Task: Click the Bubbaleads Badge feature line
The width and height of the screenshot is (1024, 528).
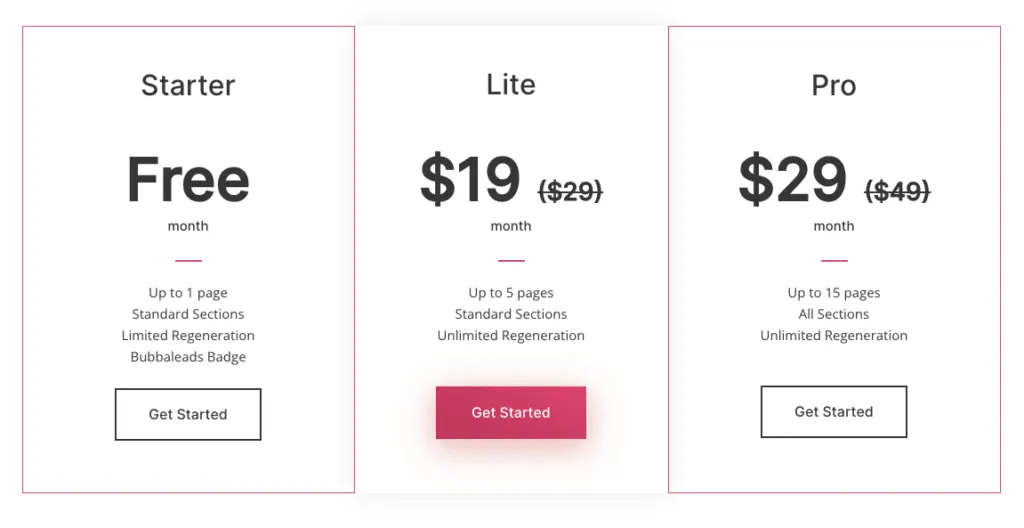Action: pyautogui.click(x=188, y=357)
